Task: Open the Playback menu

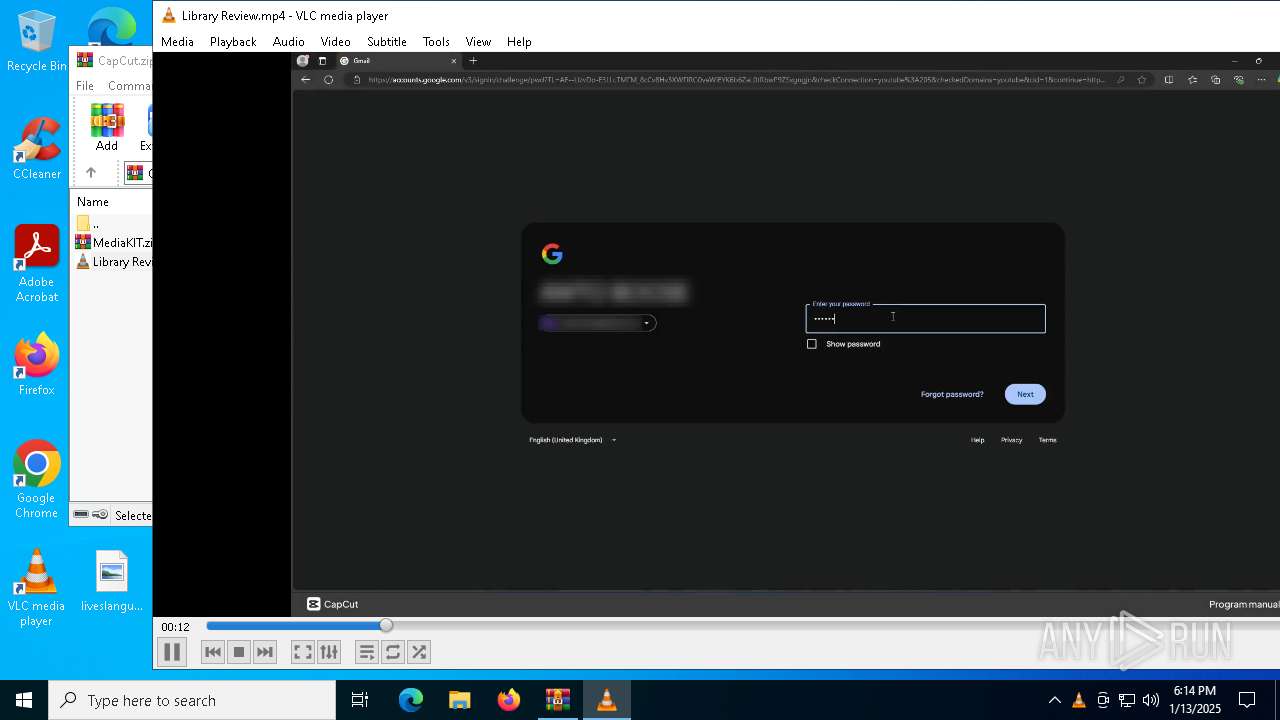Action: coord(233,42)
